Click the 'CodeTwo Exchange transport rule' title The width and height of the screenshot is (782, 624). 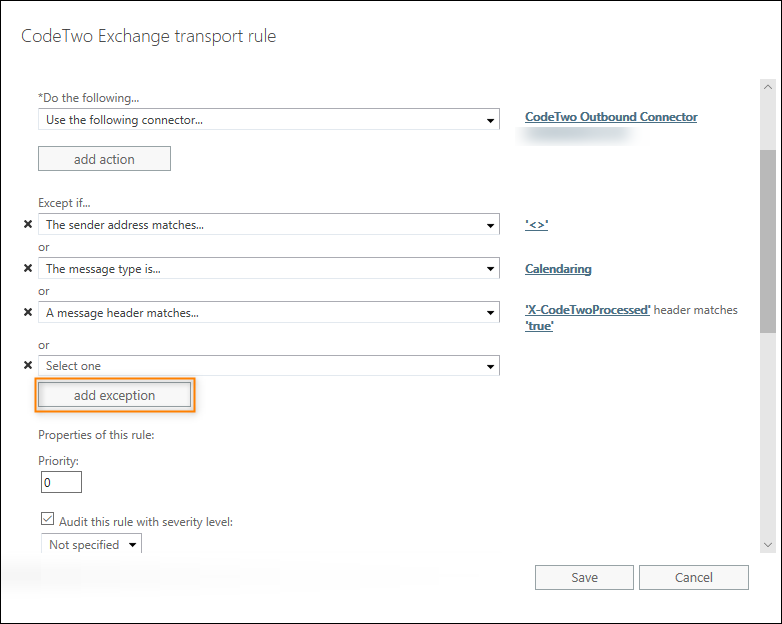pyautogui.click(x=149, y=36)
